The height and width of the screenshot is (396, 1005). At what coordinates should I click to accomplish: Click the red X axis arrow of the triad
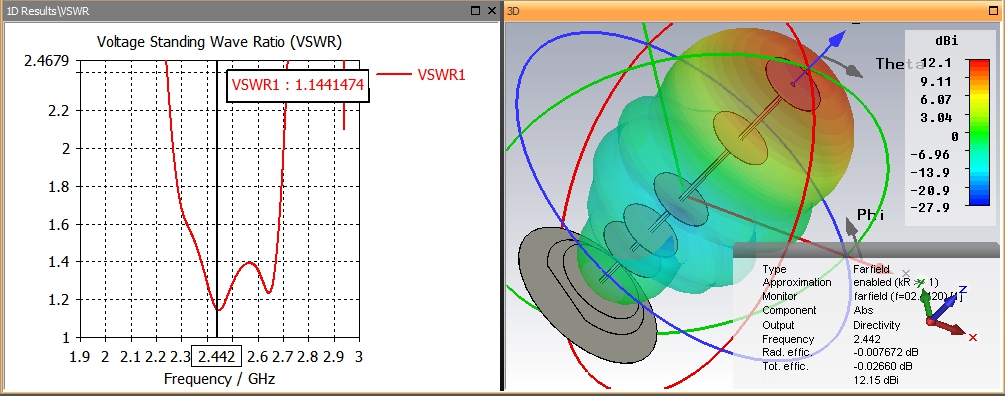[950, 326]
